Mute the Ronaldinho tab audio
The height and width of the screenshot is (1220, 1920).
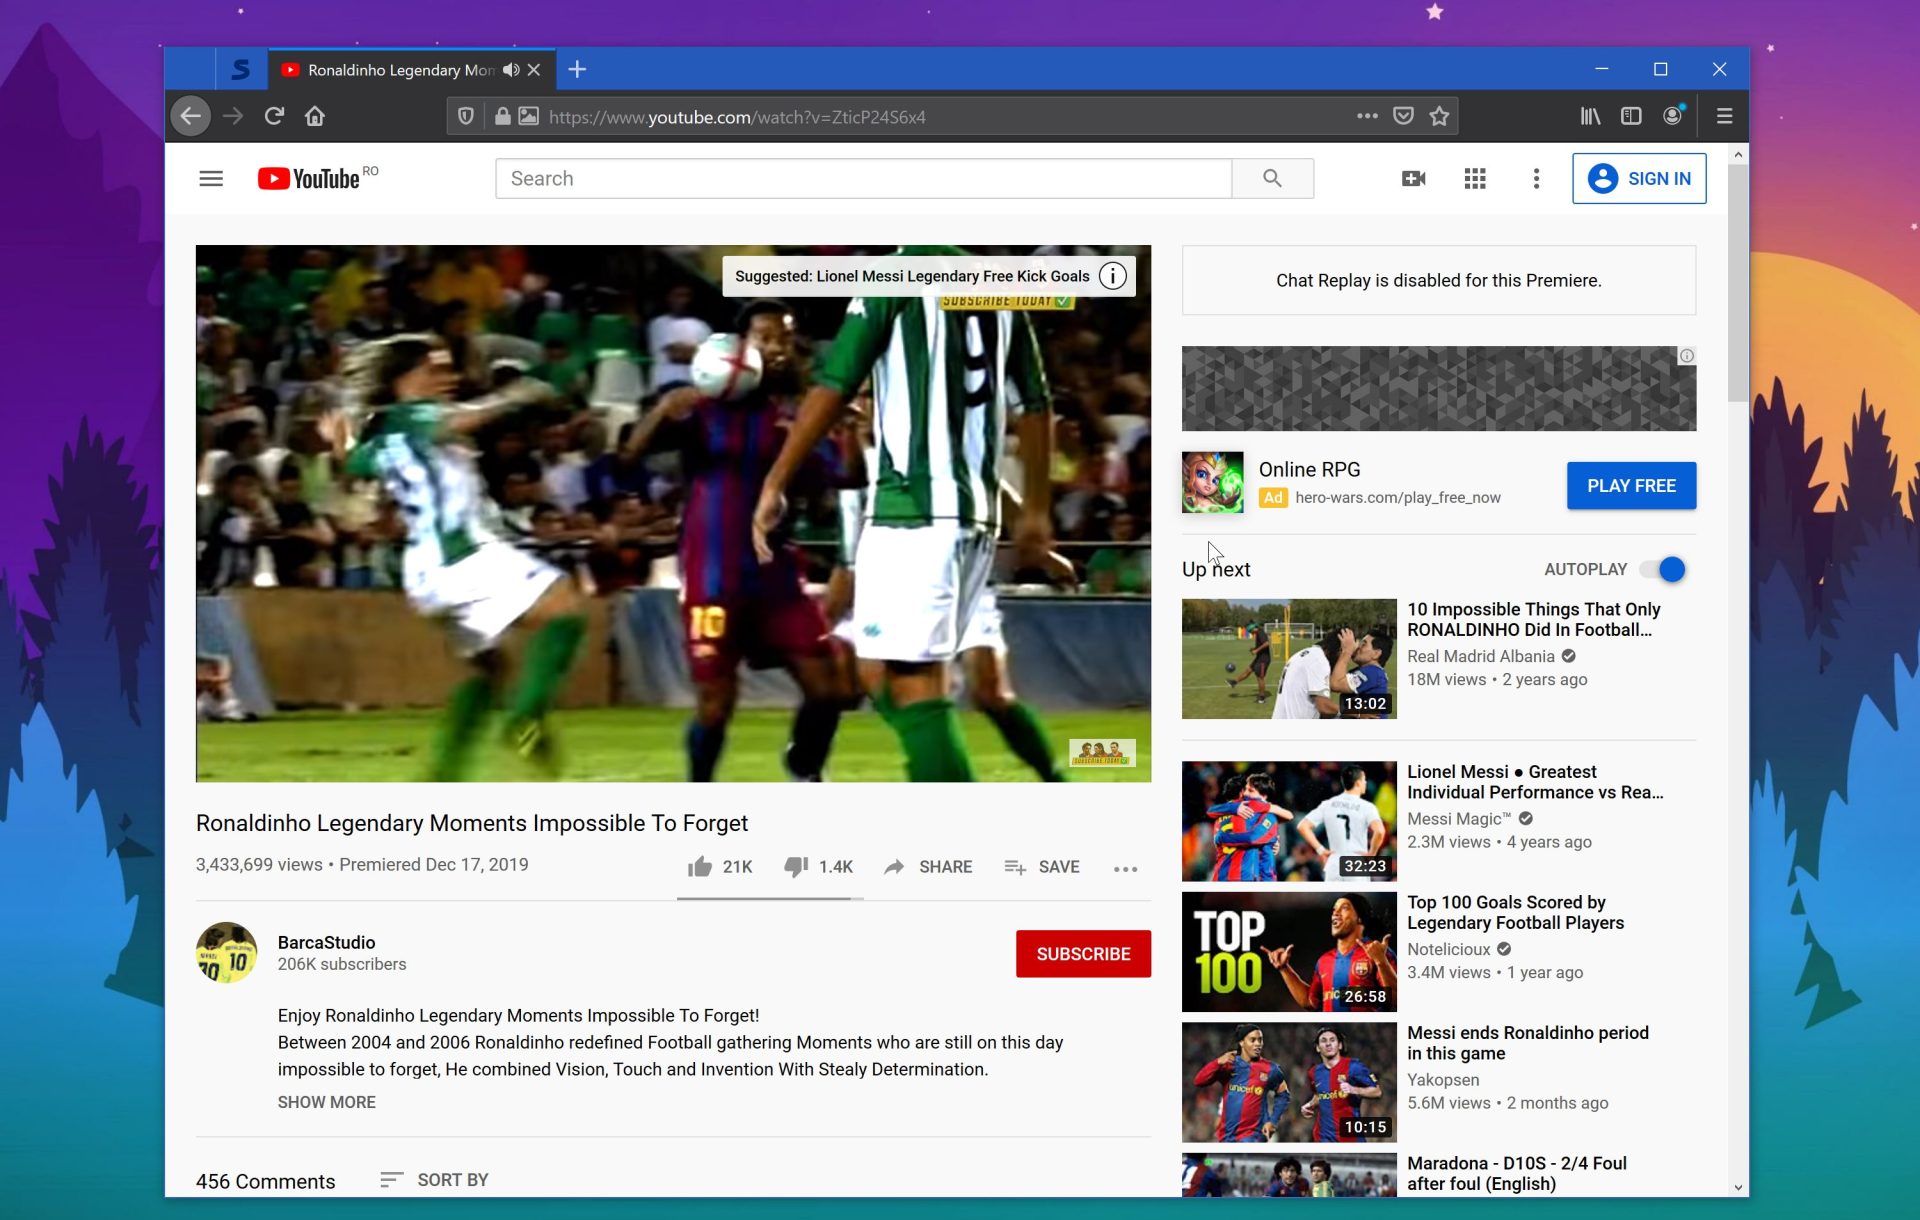pyautogui.click(x=511, y=69)
